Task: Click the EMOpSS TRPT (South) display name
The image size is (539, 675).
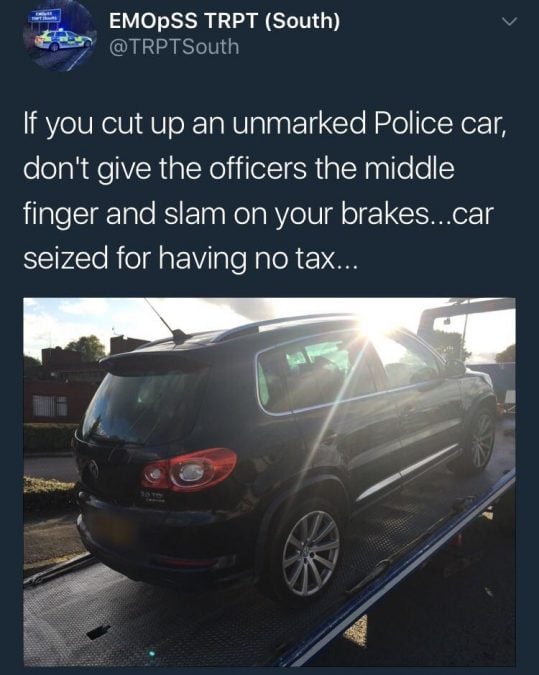Action: pos(224,21)
